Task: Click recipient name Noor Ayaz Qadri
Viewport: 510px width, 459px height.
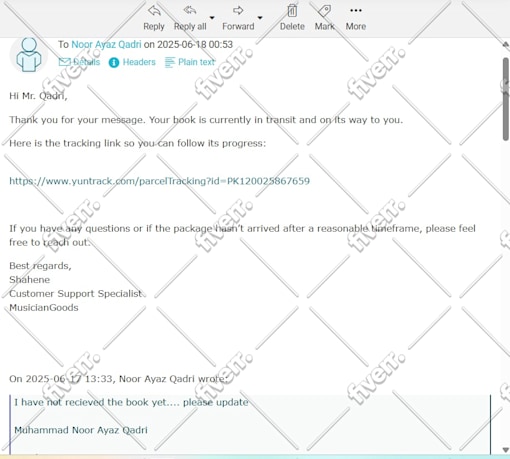Action: point(106,44)
